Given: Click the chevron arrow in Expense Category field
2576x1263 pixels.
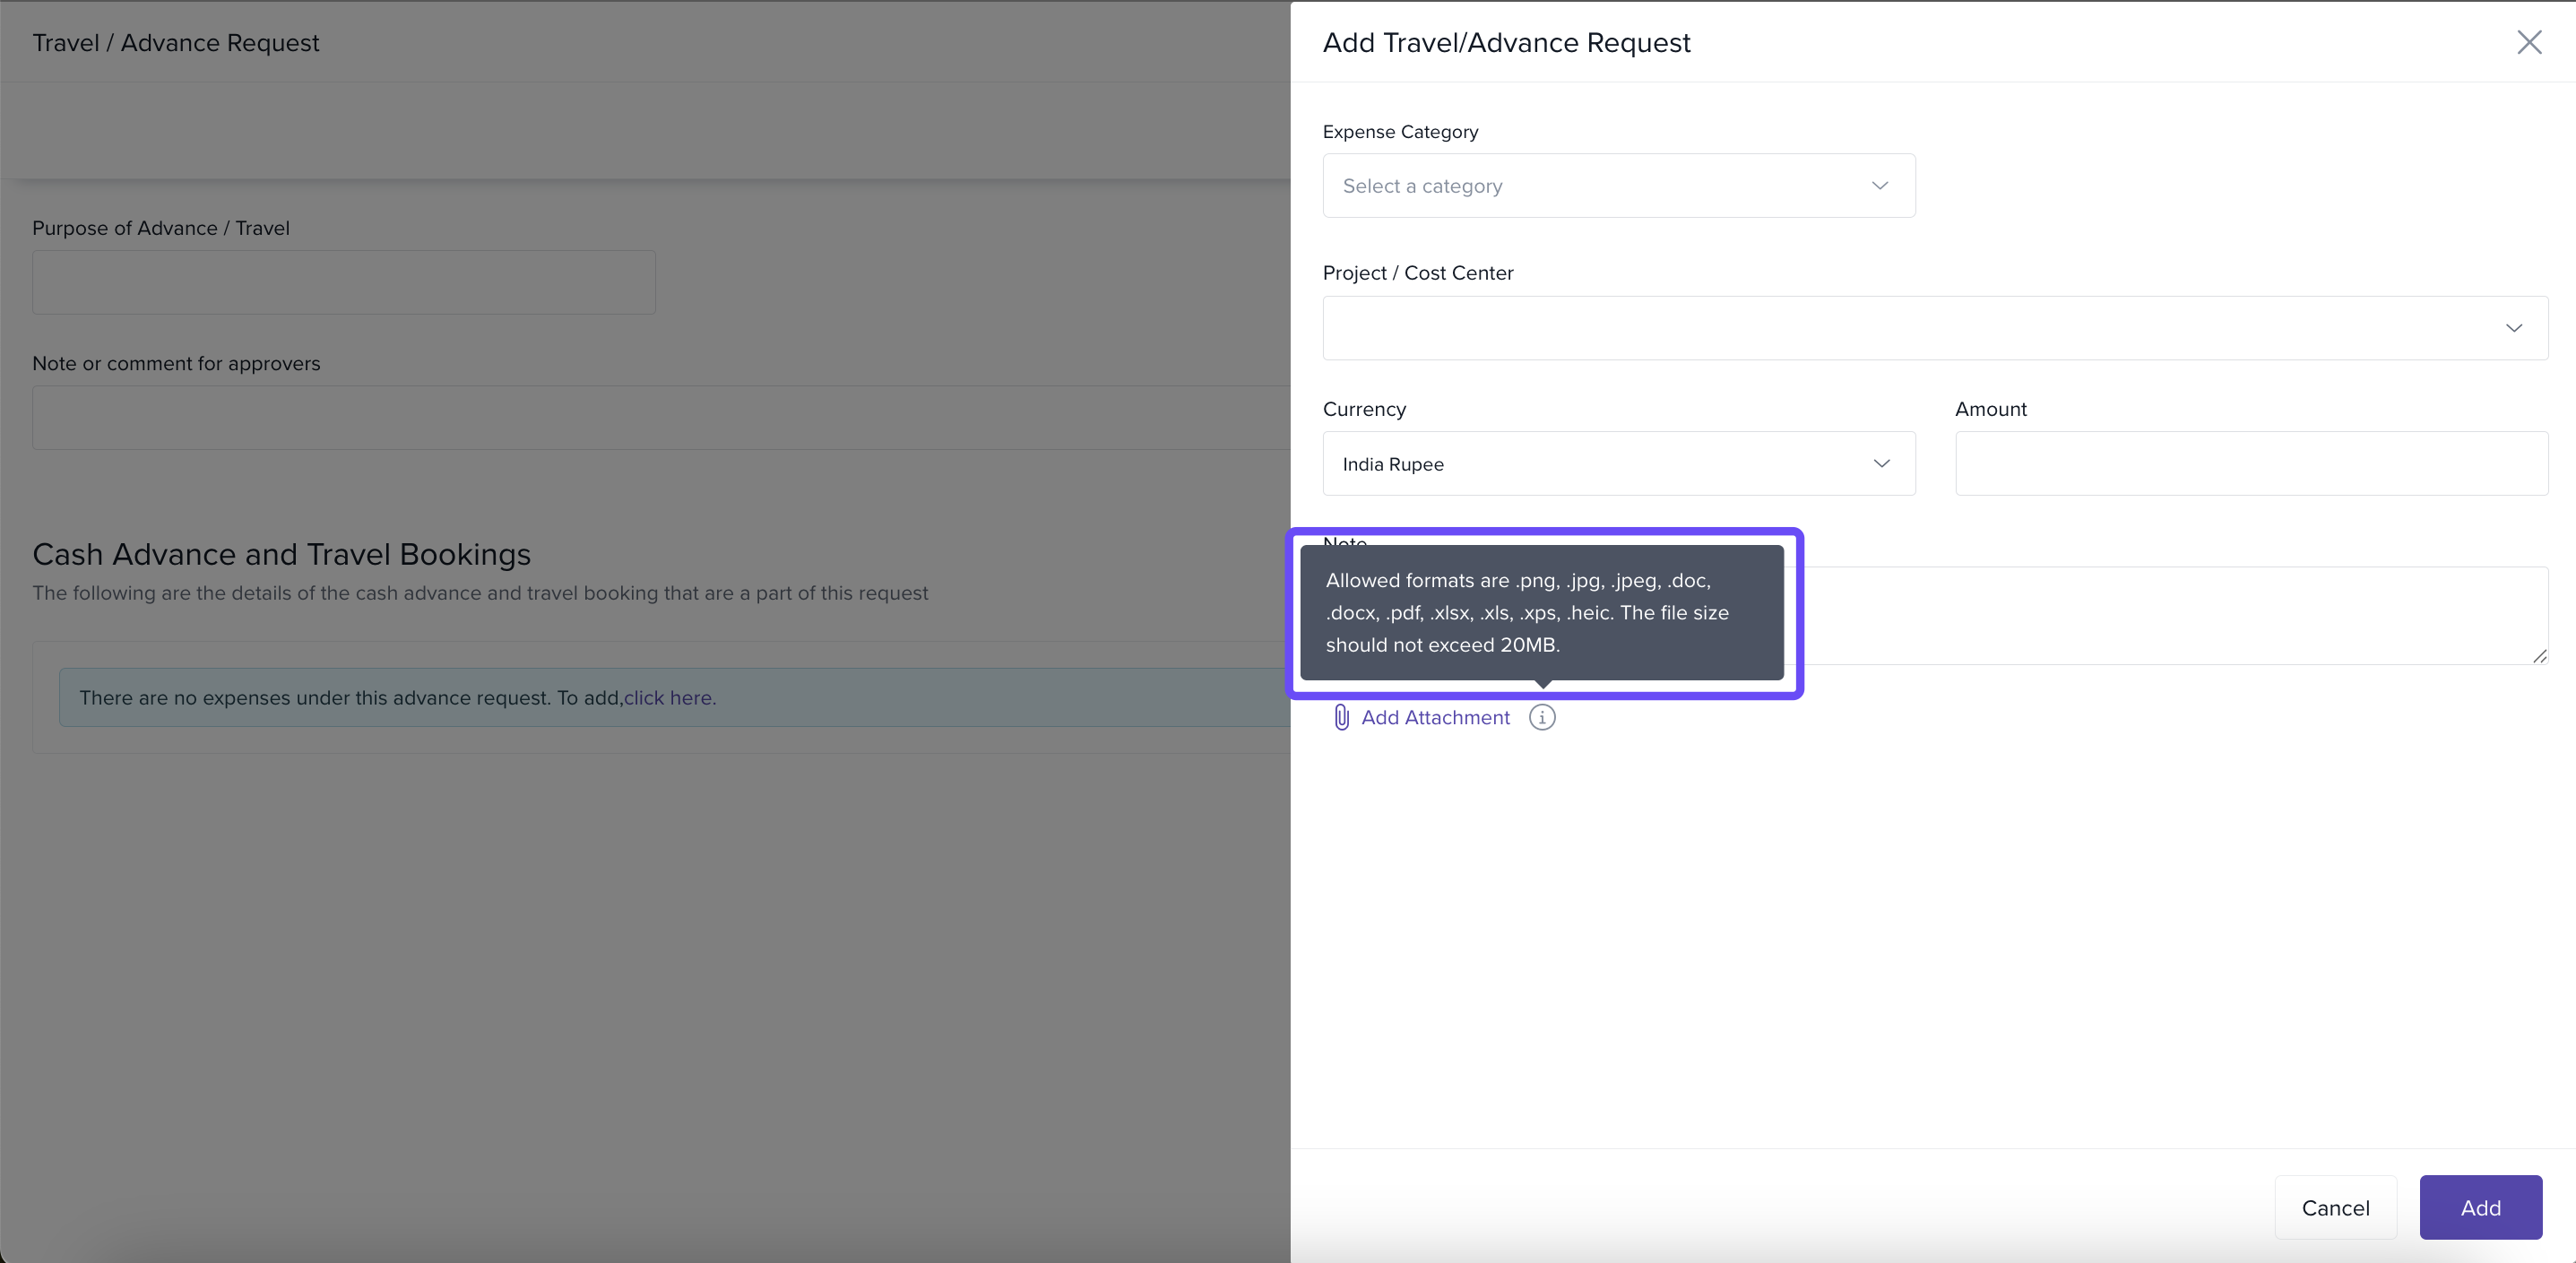Looking at the screenshot, I should pyautogui.click(x=1880, y=186).
